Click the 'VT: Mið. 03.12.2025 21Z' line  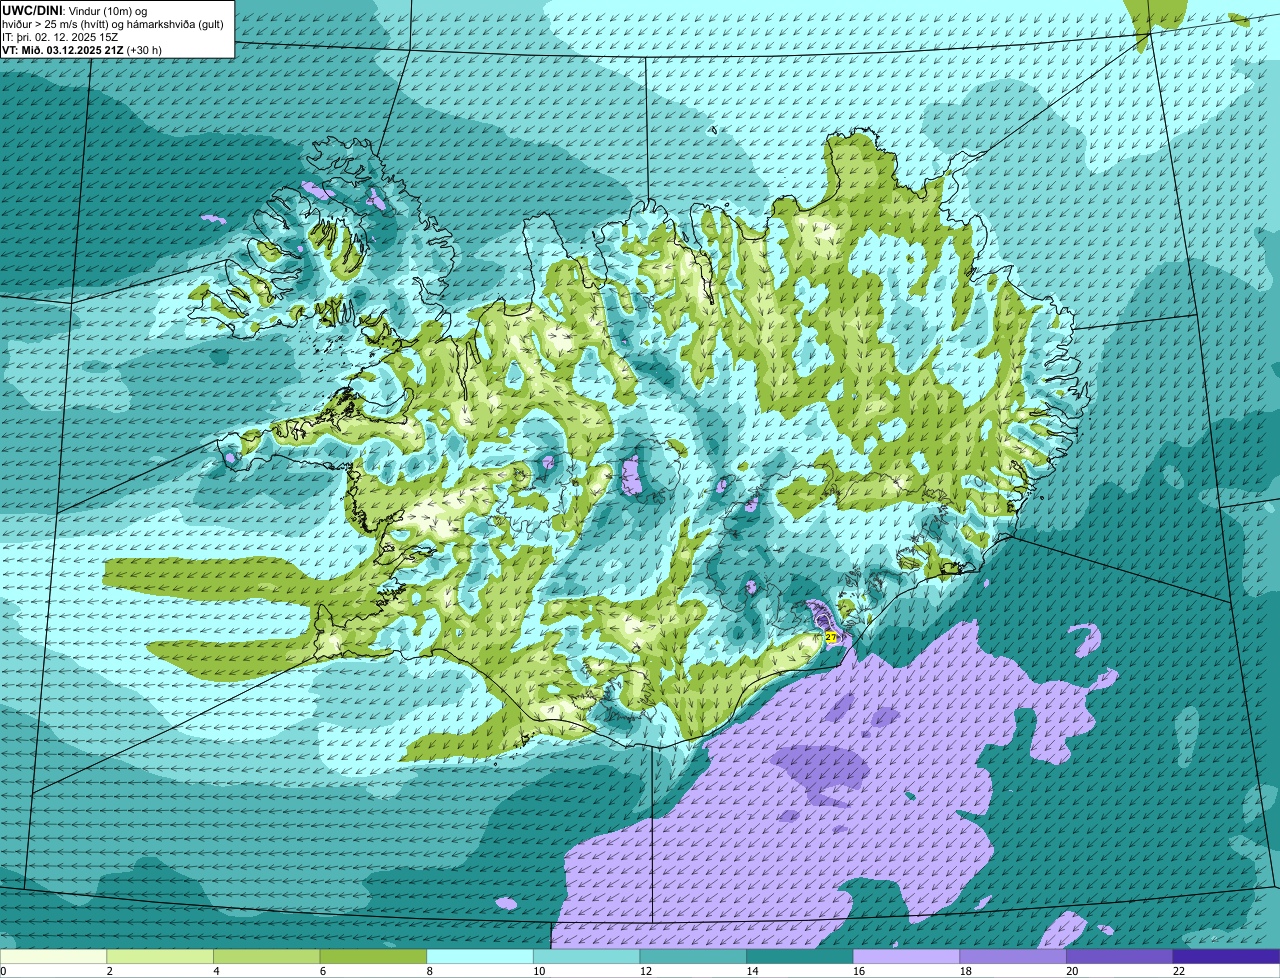coord(82,50)
